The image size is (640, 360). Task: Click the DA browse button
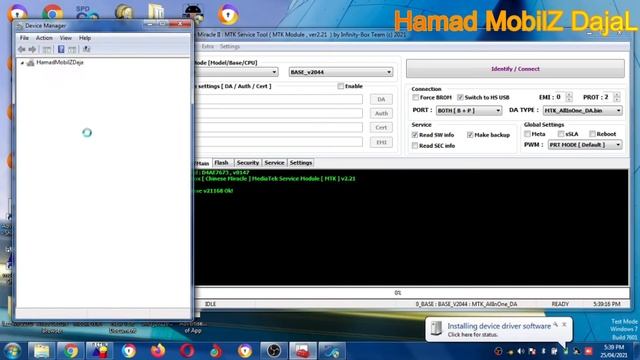(x=381, y=99)
